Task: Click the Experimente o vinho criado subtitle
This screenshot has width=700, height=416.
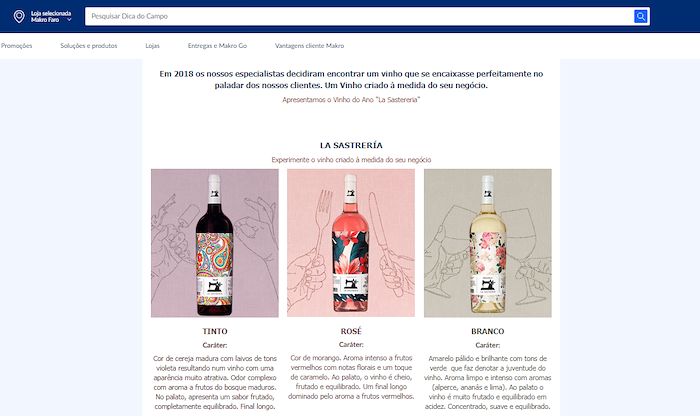Action: [x=351, y=160]
